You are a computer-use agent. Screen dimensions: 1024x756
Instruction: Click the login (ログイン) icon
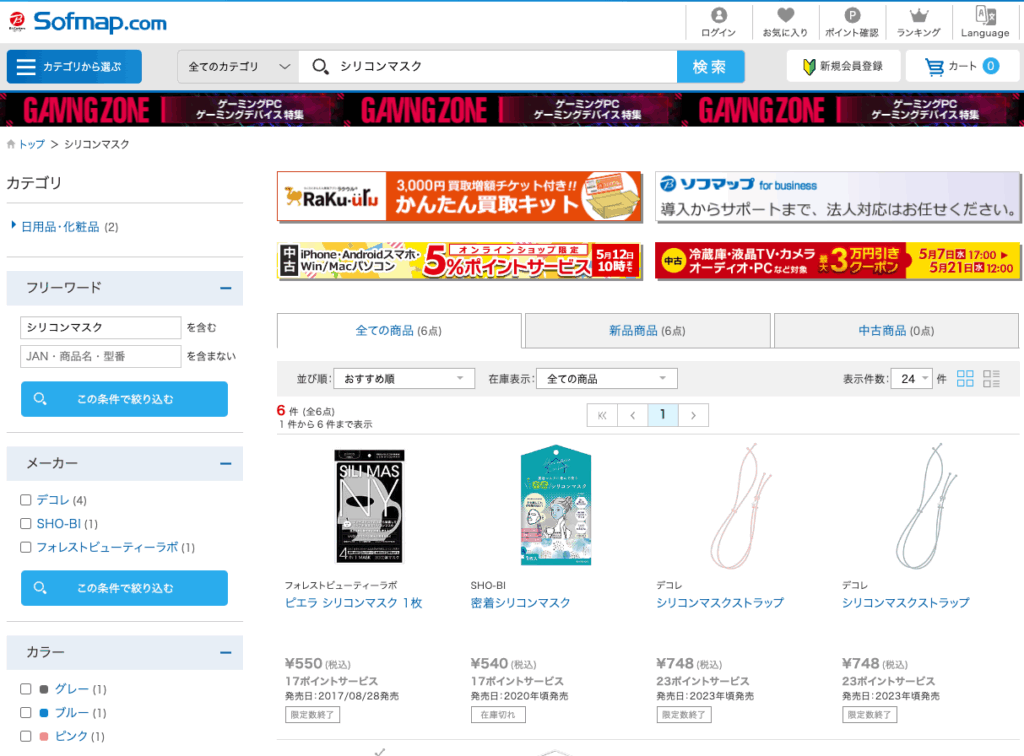click(718, 22)
